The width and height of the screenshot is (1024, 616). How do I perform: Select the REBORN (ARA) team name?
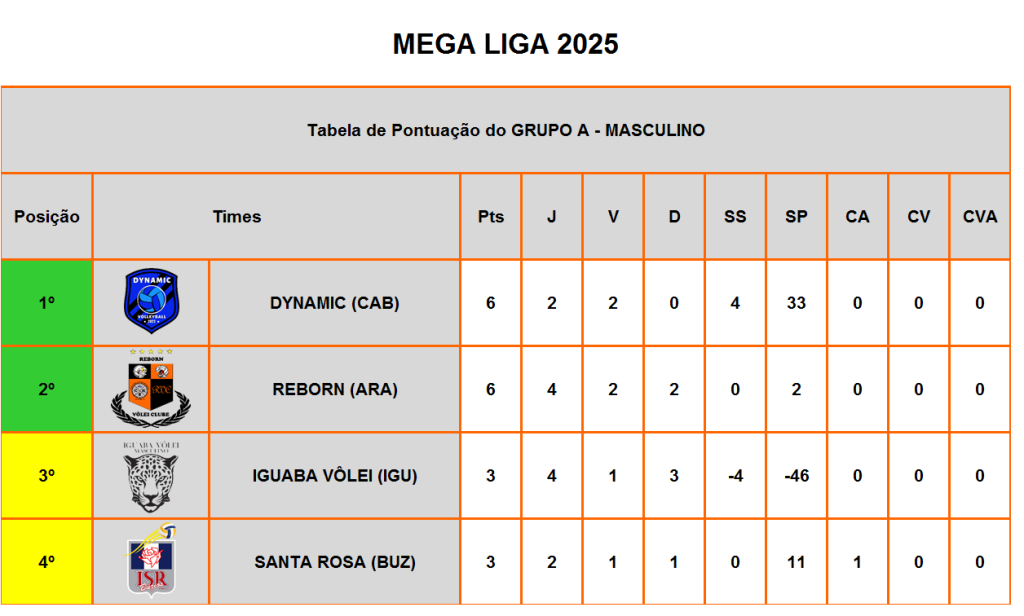tap(335, 389)
